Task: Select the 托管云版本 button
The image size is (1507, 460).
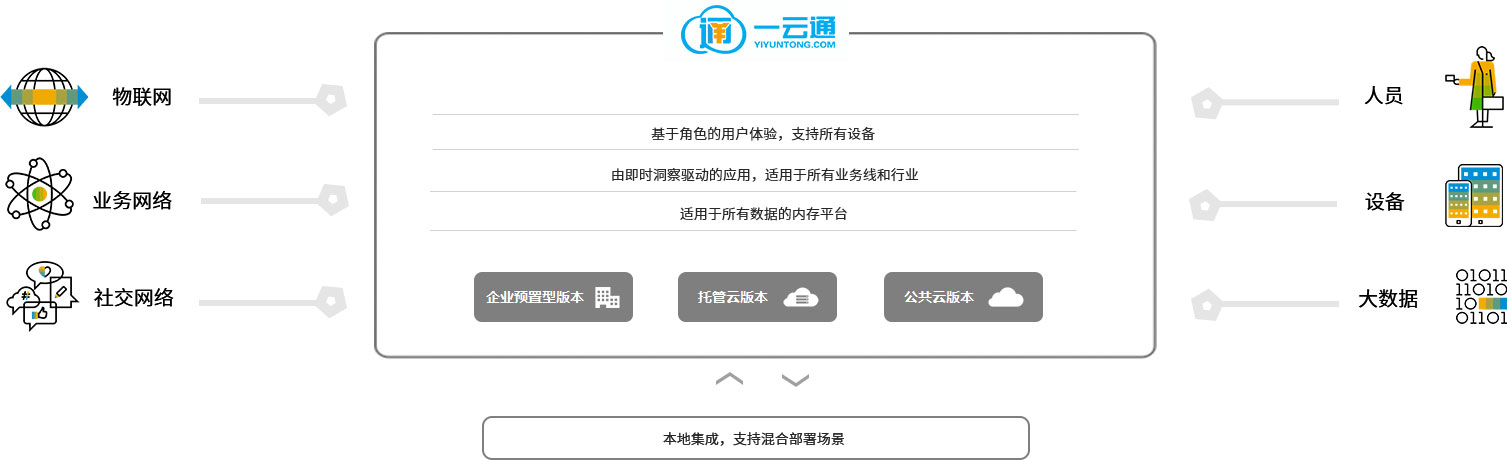Action: [x=757, y=297]
